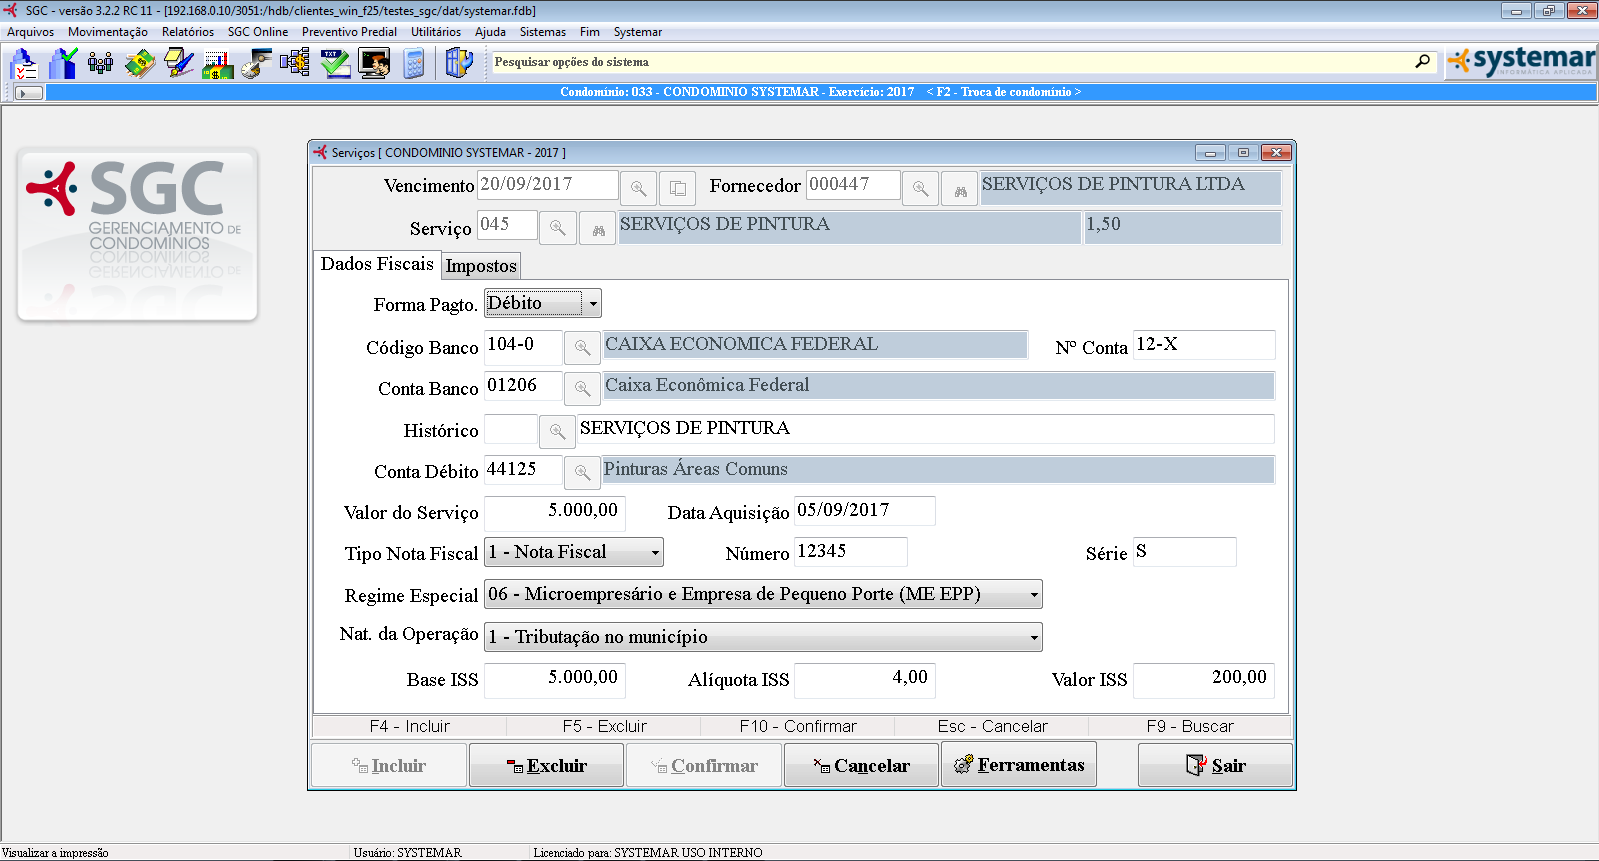Image resolution: width=1599 pixels, height=861 pixels.
Task: Click the magnifier next to Fornecedor code
Action: click(920, 188)
